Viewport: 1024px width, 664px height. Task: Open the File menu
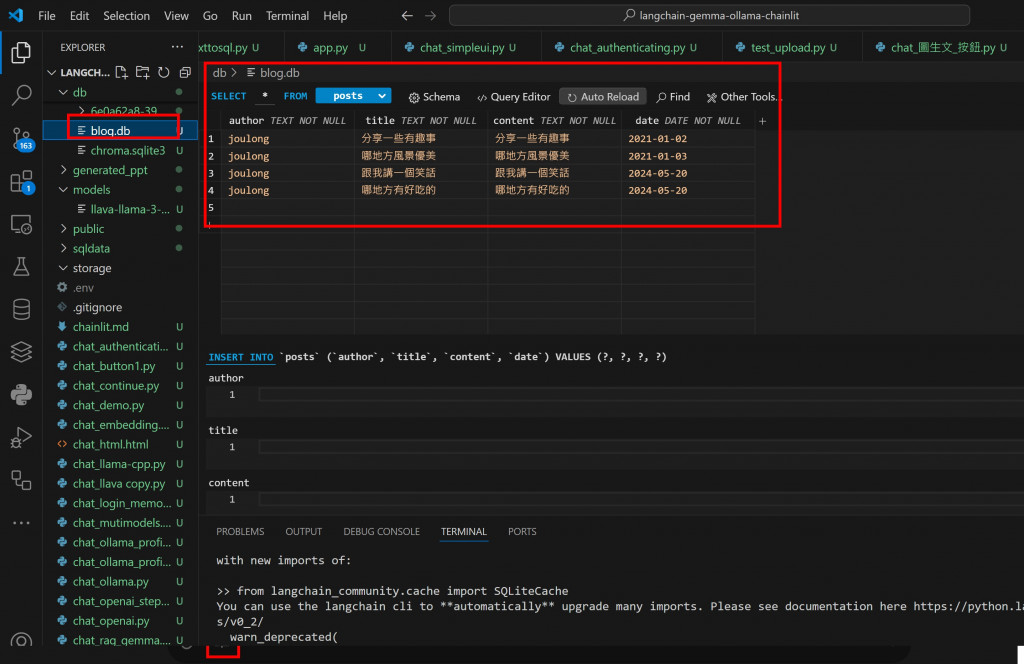(x=46, y=16)
